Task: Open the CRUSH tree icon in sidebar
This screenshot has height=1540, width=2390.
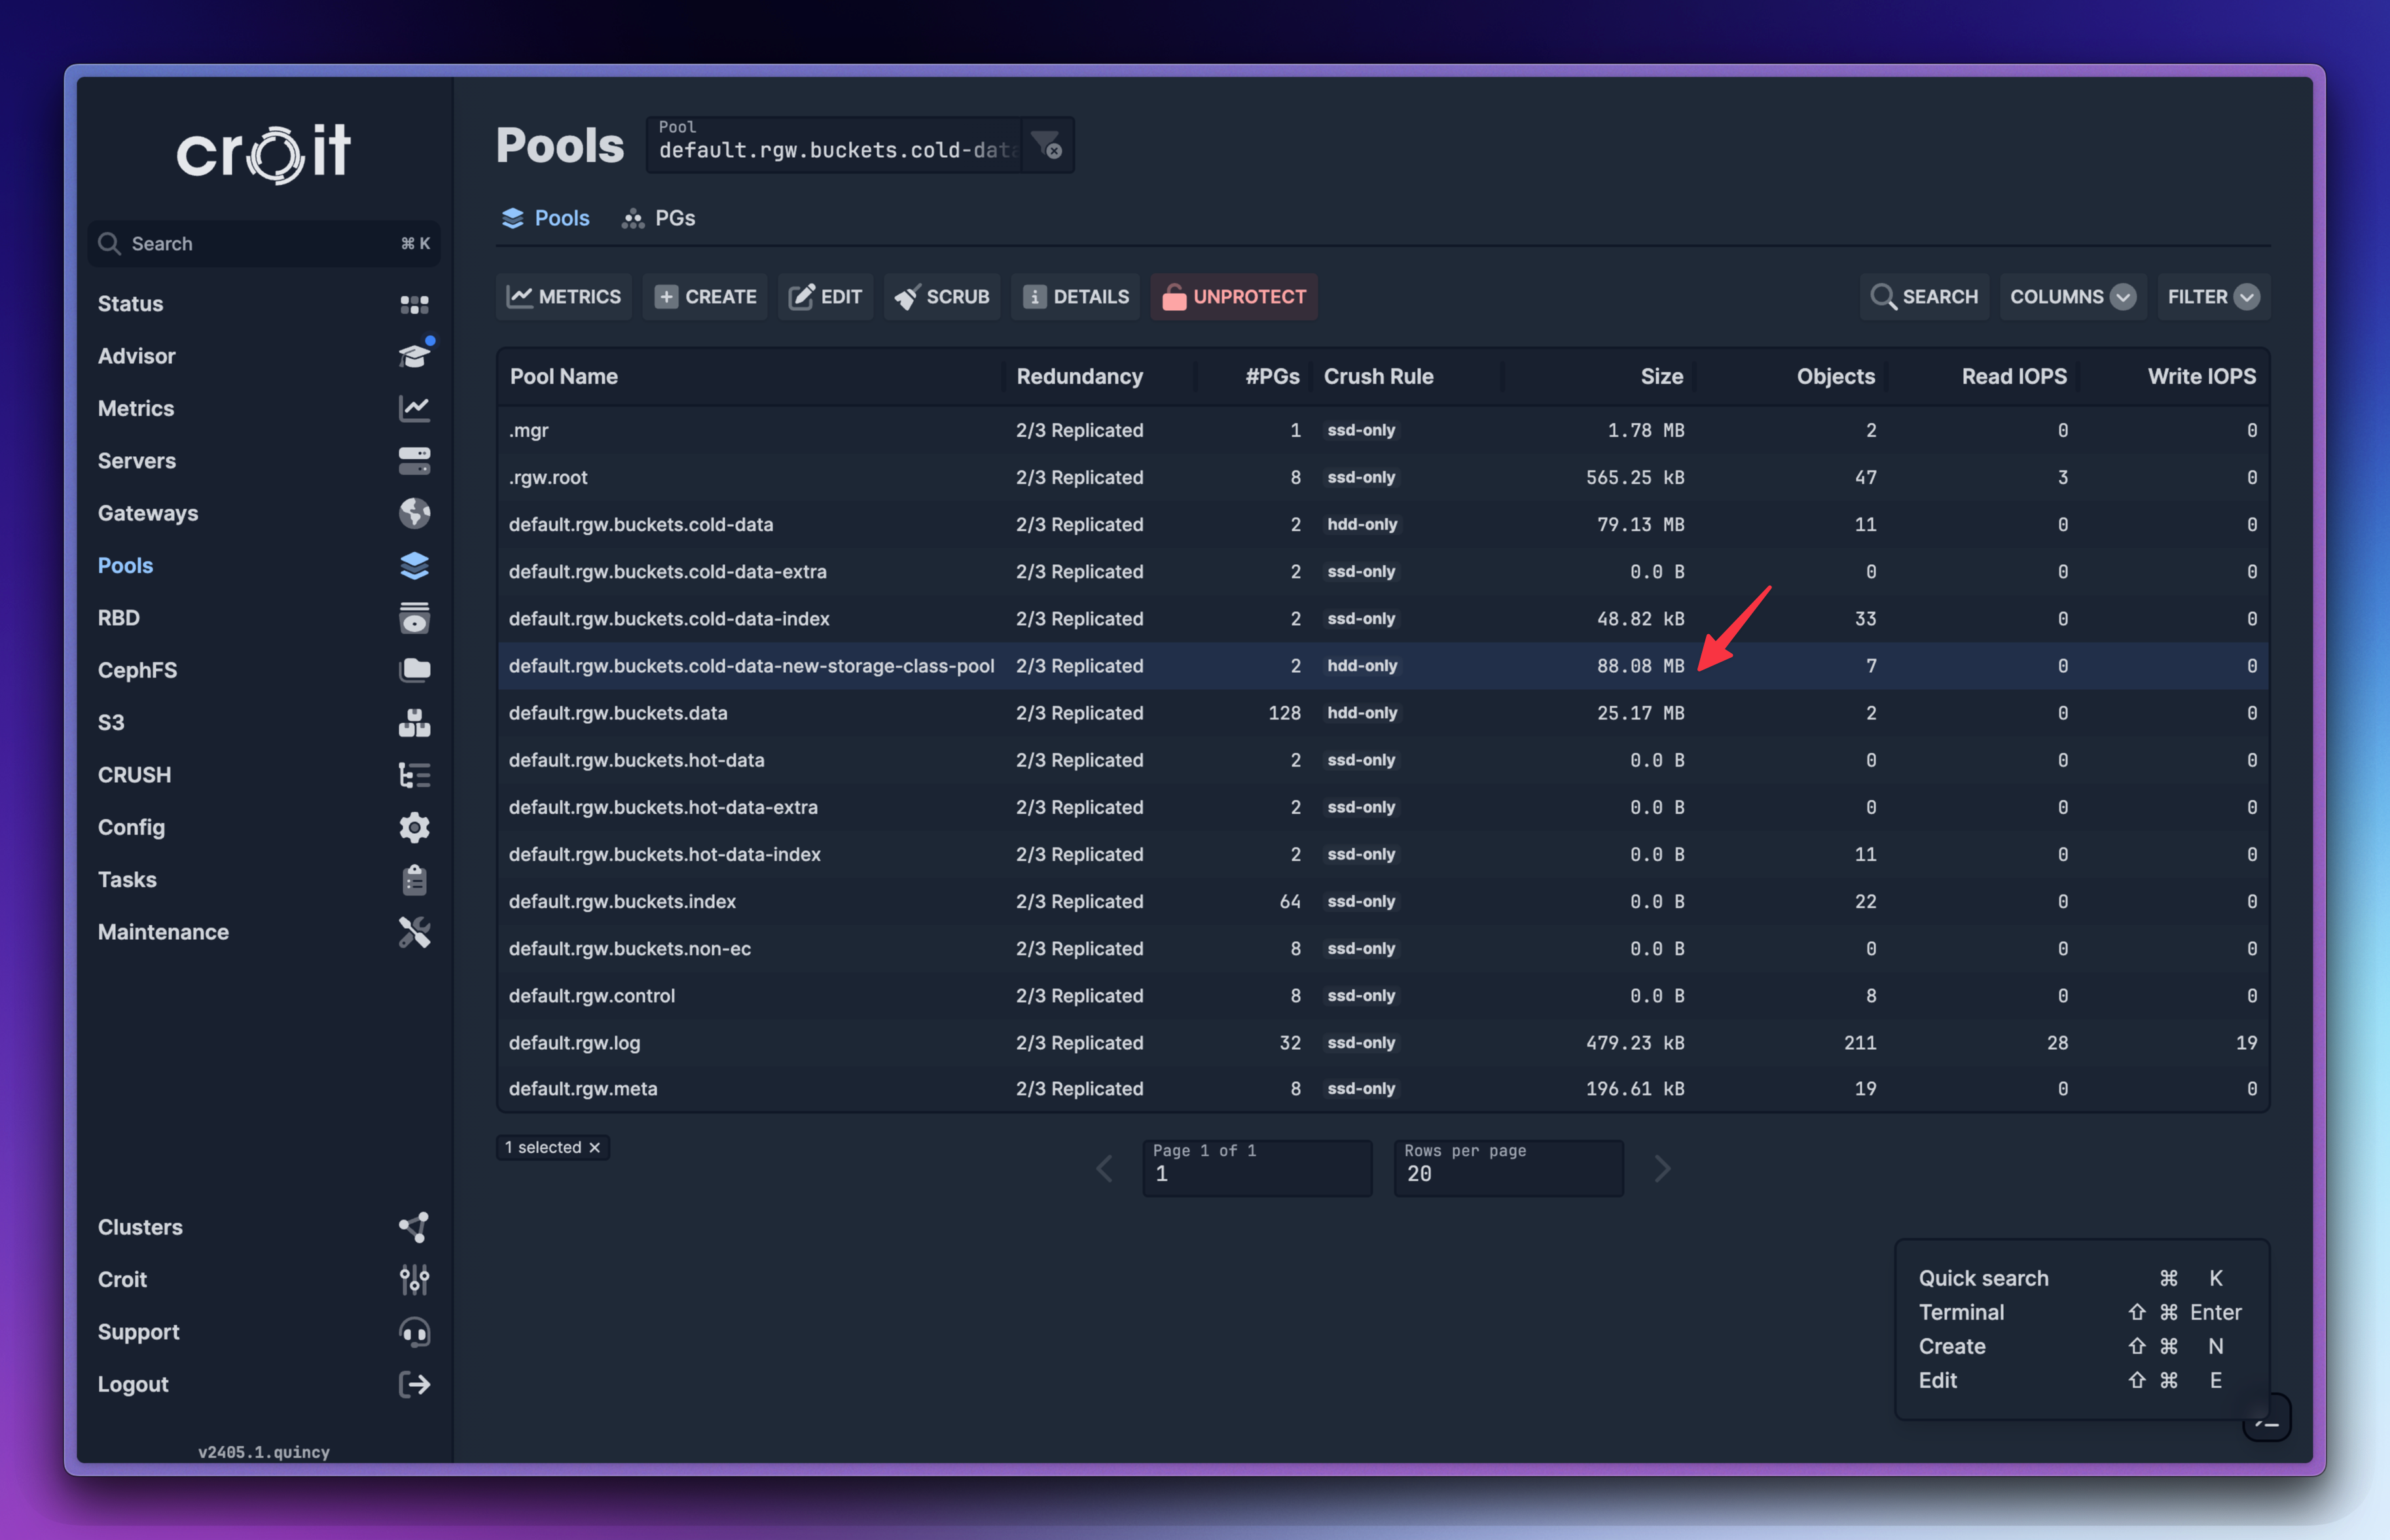Action: (414, 775)
